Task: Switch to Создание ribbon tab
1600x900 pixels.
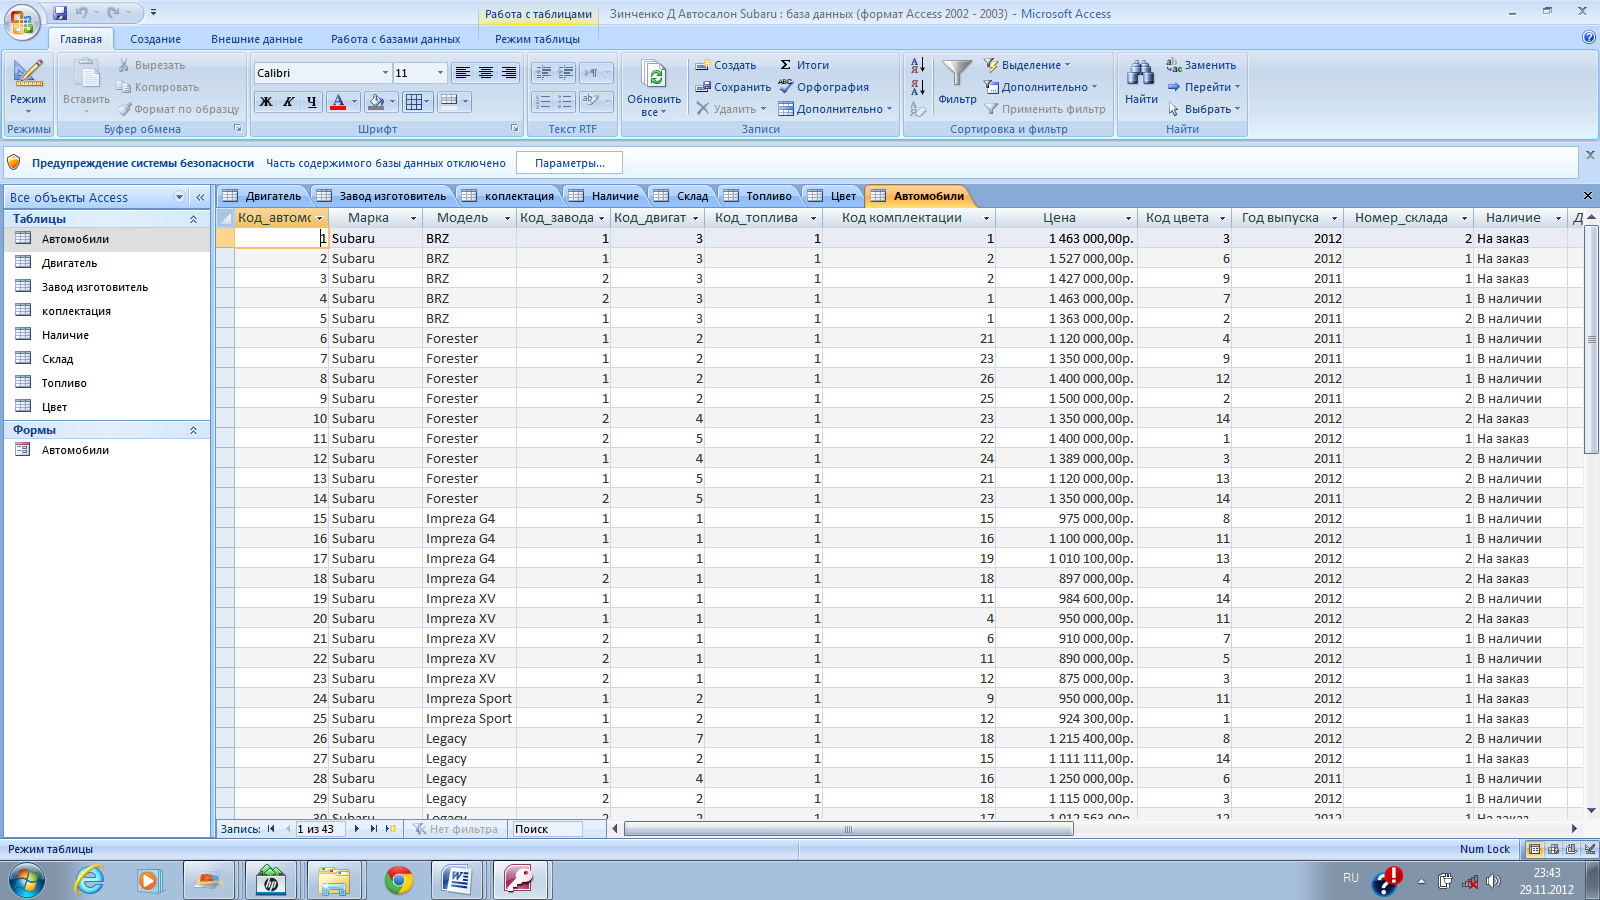Action: tap(156, 39)
